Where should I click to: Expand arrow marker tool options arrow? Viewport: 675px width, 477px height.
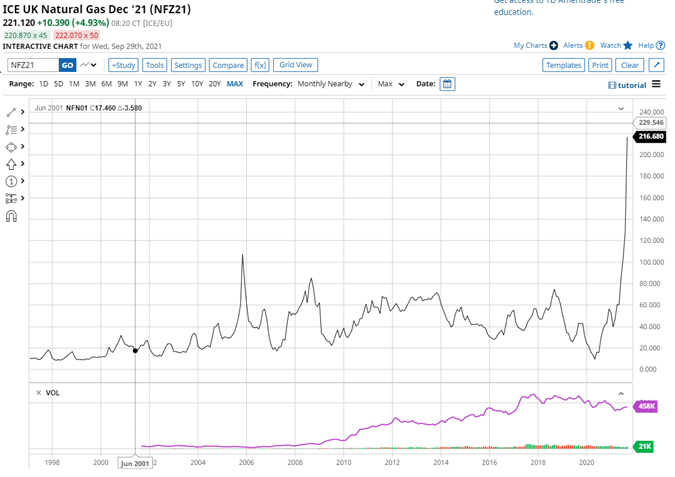23,164
